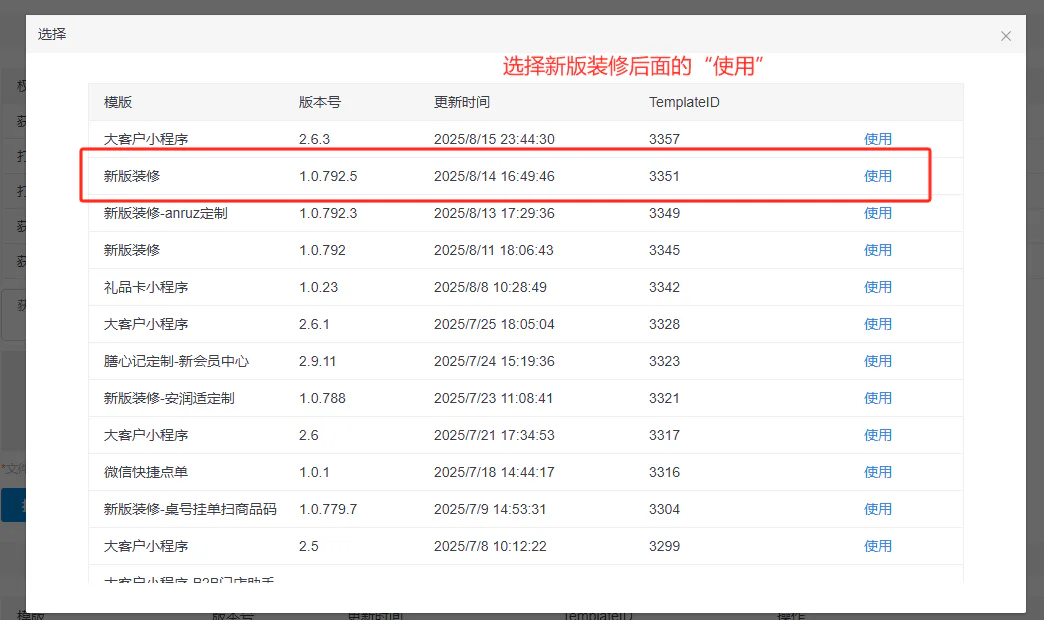
Task: Click the 更新时间 column header
Action: tap(461, 102)
